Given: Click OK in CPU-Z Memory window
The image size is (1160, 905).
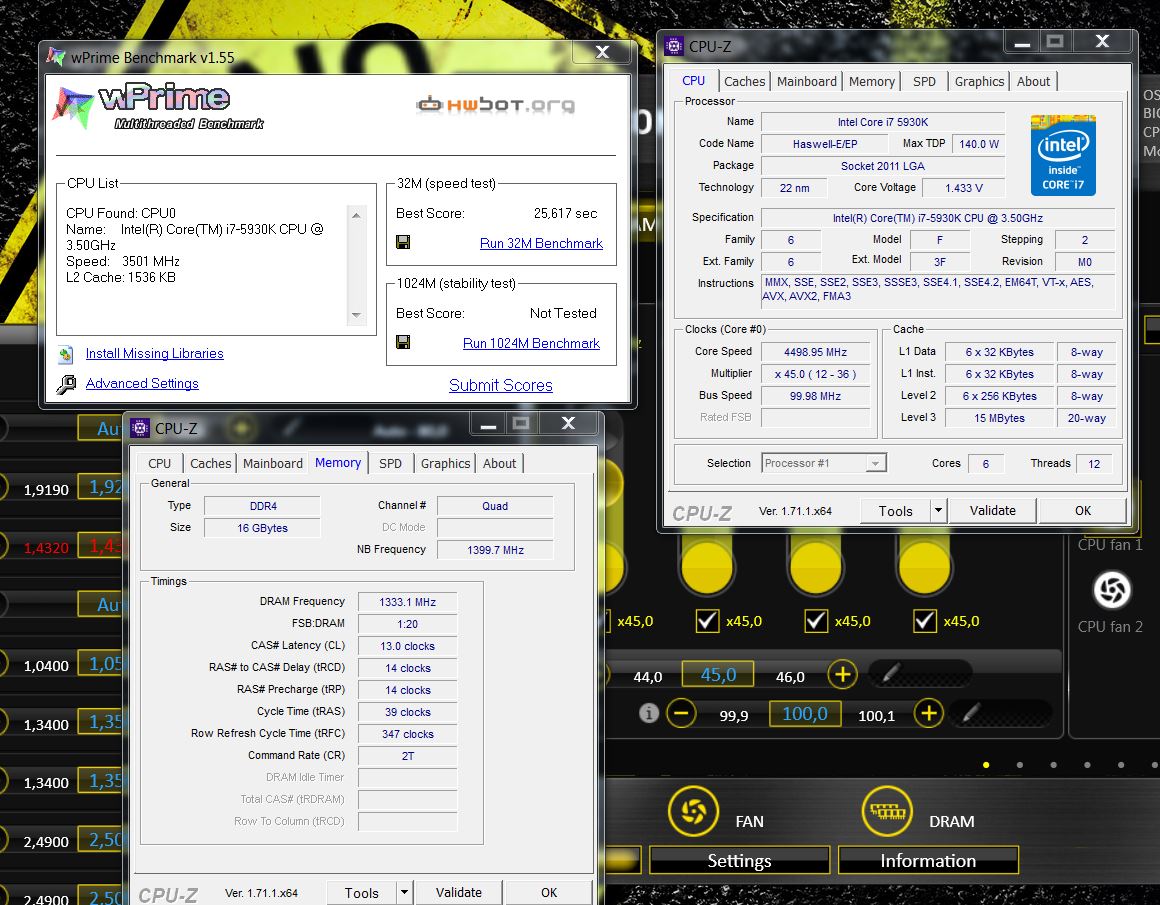Looking at the screenshot, I should [549, 892].
